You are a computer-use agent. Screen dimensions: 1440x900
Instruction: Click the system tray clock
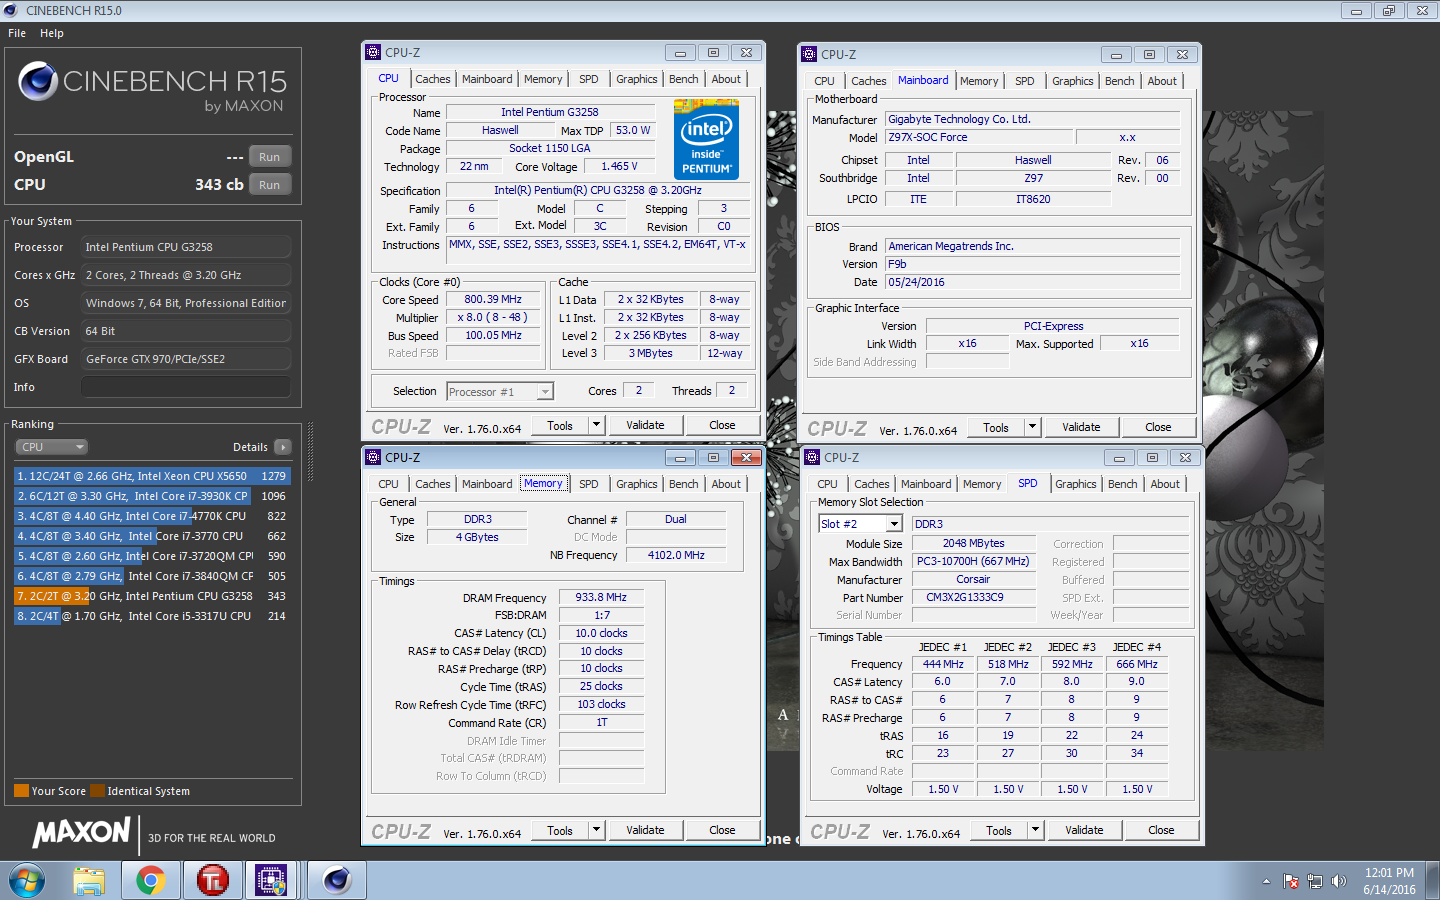coord(1389,881)
